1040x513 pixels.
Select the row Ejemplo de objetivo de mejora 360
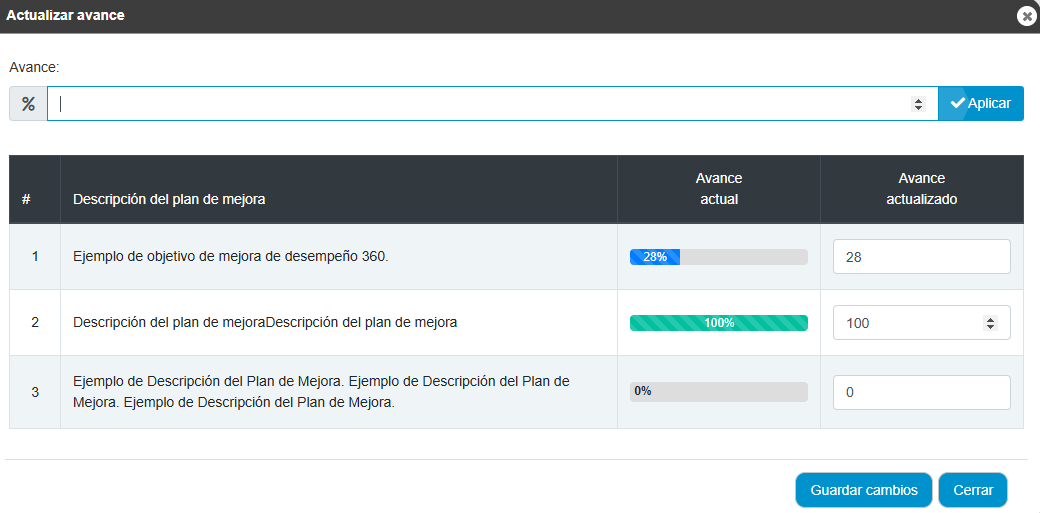[516, 257]
